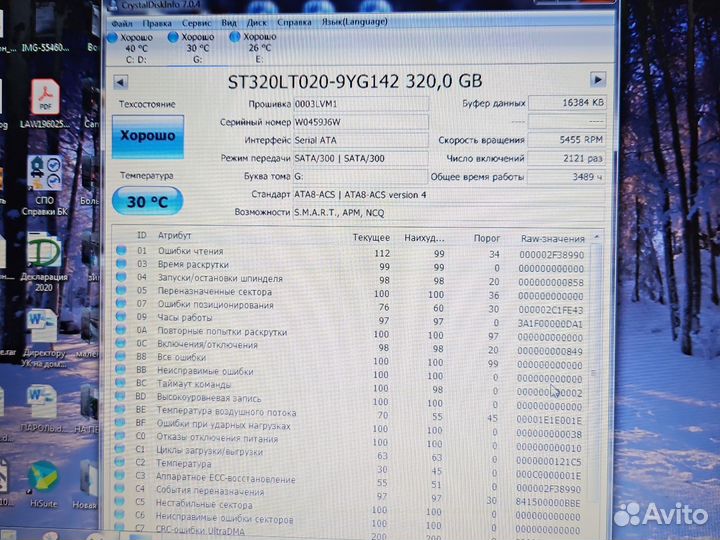Go to next disk with right arrow
720x540 pixels.
click(597, 80)
